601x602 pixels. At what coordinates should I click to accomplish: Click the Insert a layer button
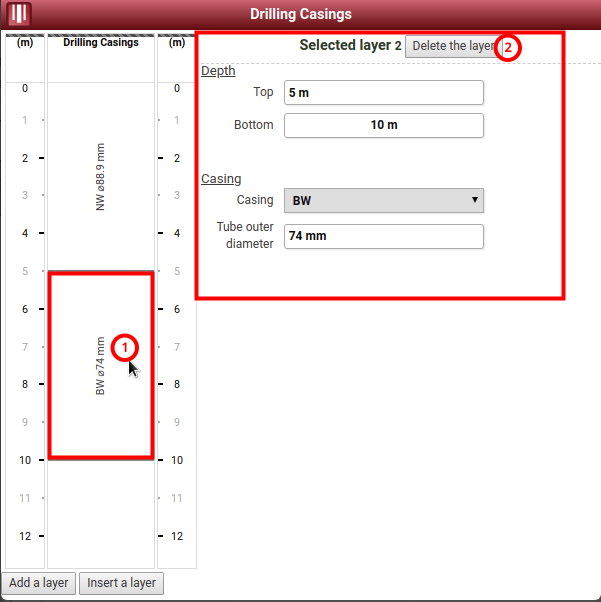(121, 583)
